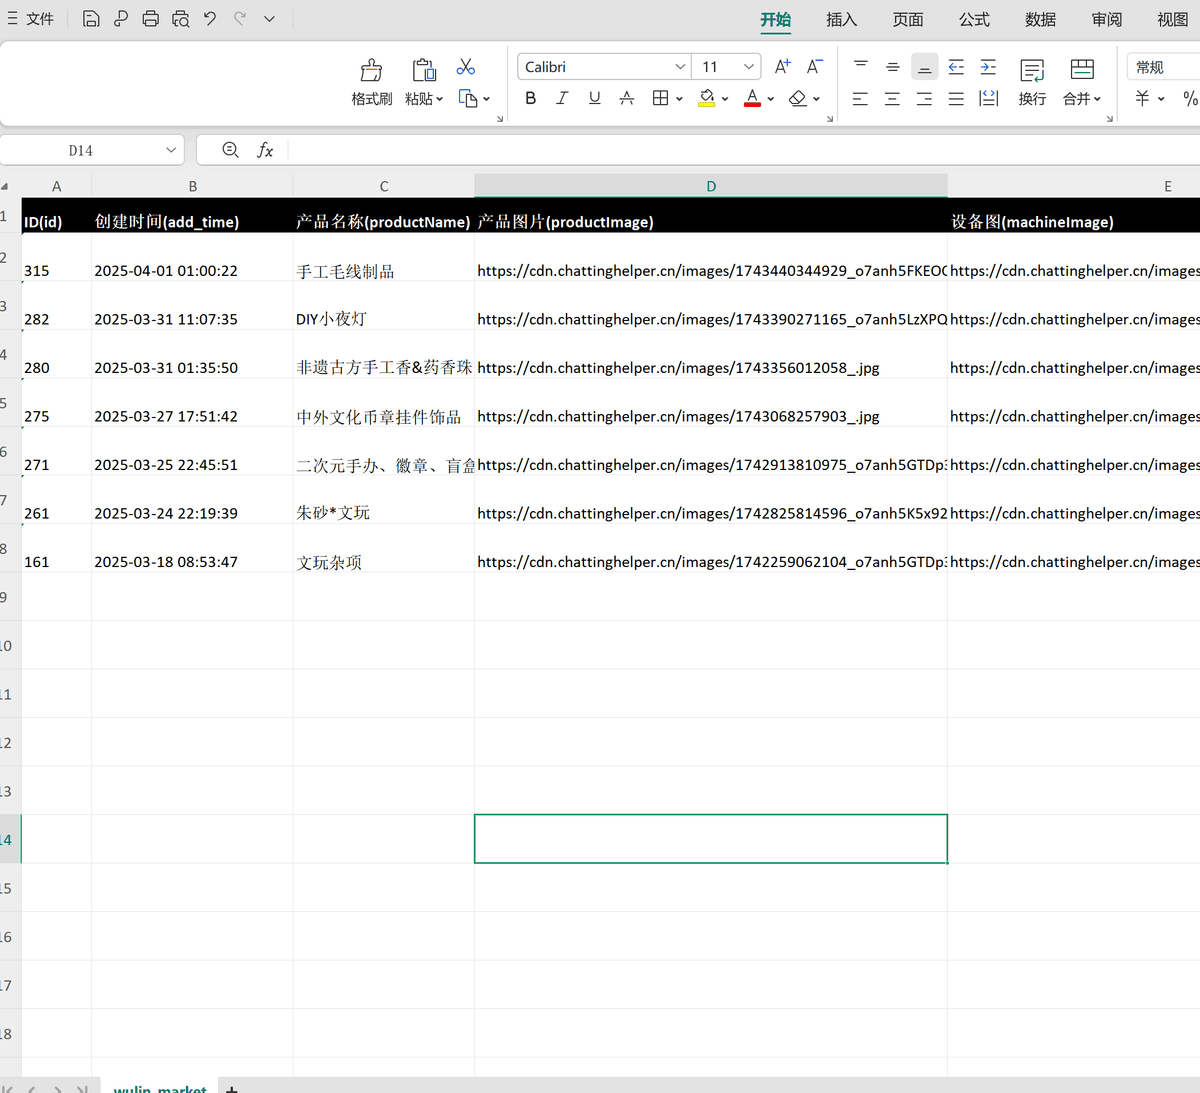The image size is (1200, 1093).
Task: Open the Formulas (公式) tab
Action: pyautogui.click(x=973, y=19)
